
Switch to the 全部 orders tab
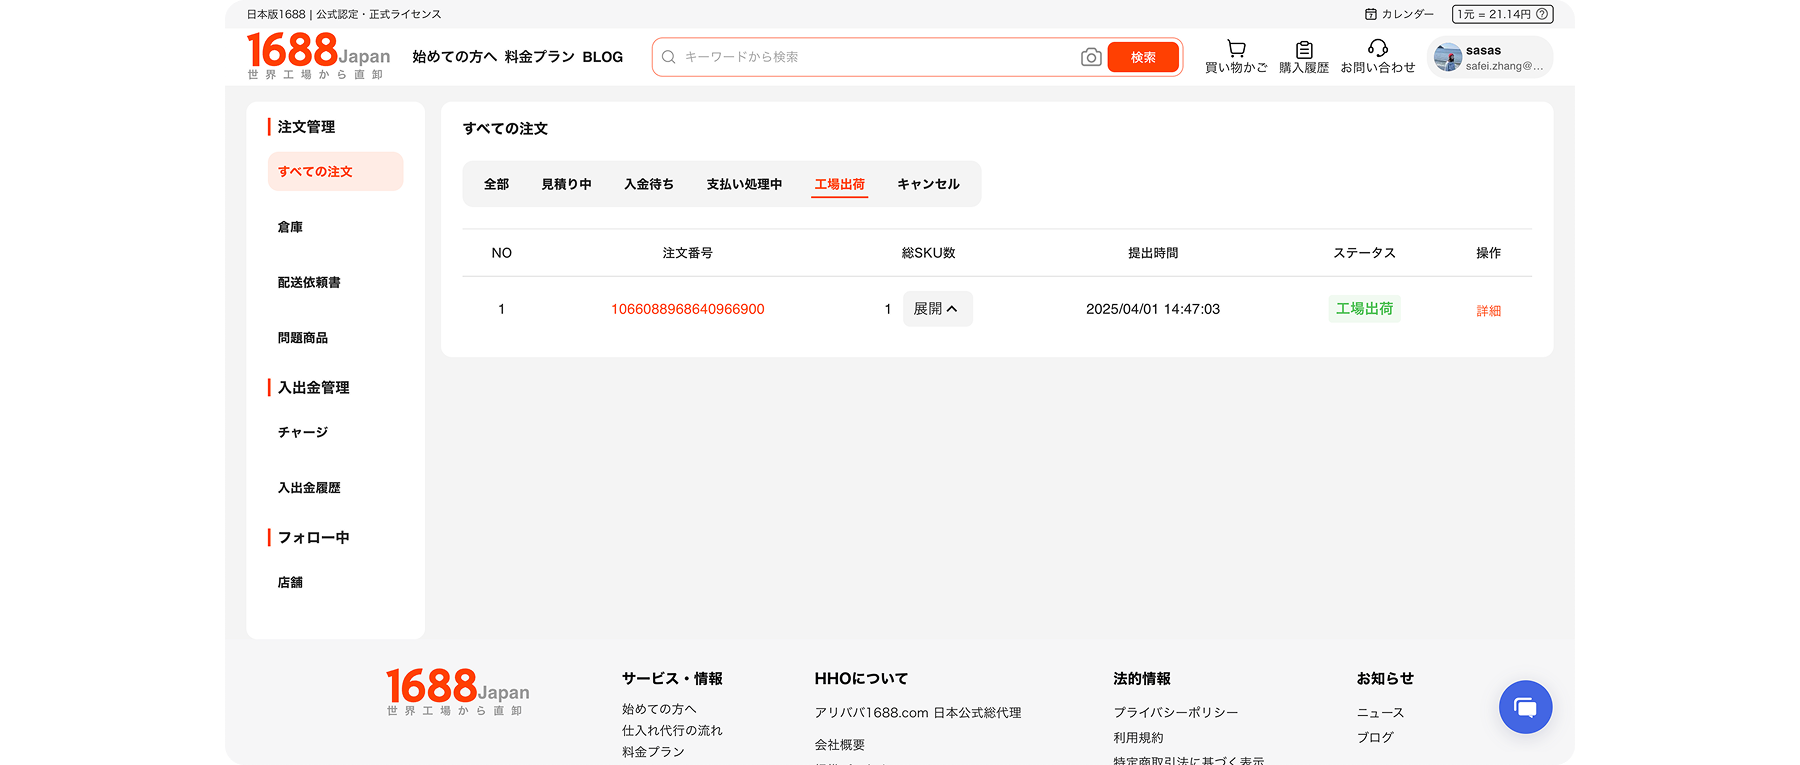click(x=496, y=184)
